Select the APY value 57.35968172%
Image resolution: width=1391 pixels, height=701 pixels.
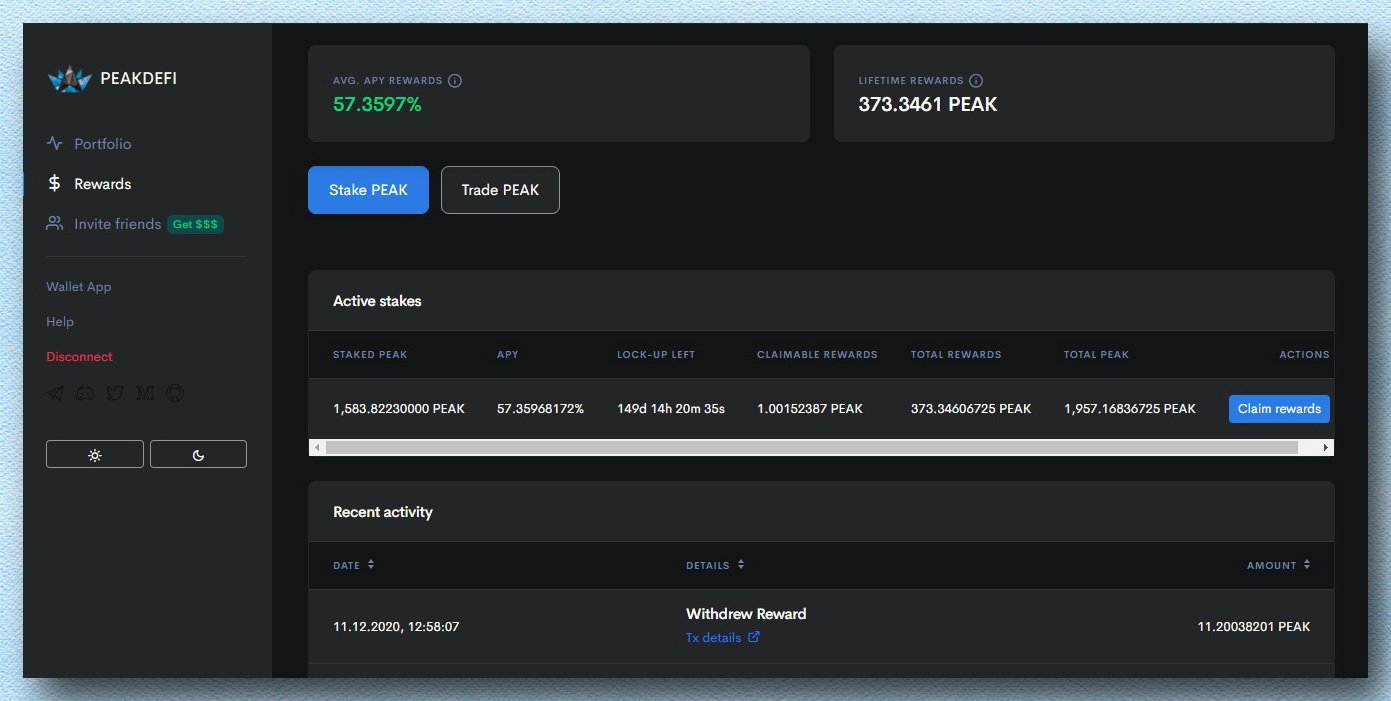click(540, 409)
